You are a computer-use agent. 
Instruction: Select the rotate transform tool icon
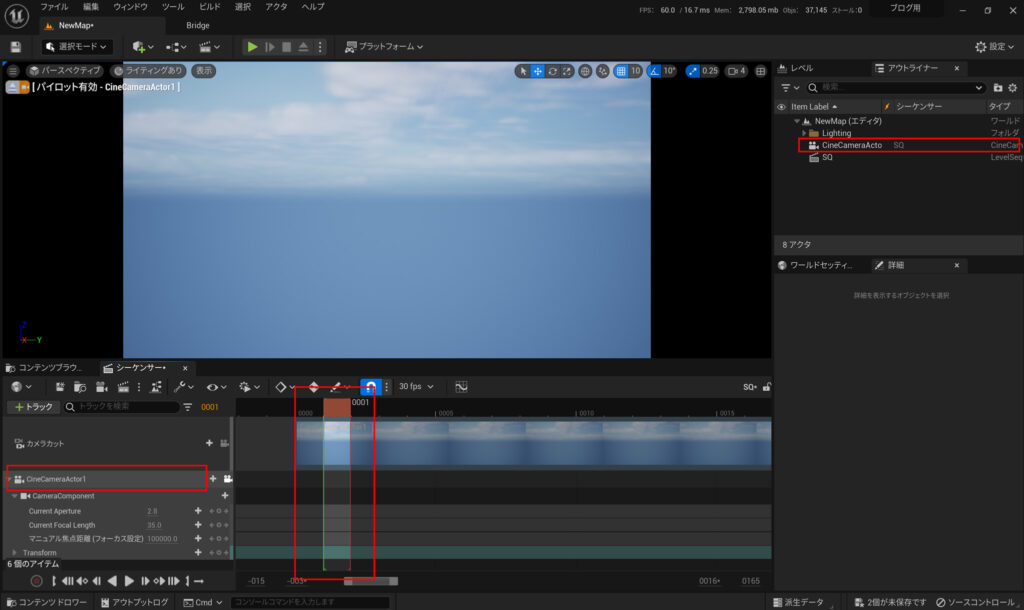pos(553,71)
